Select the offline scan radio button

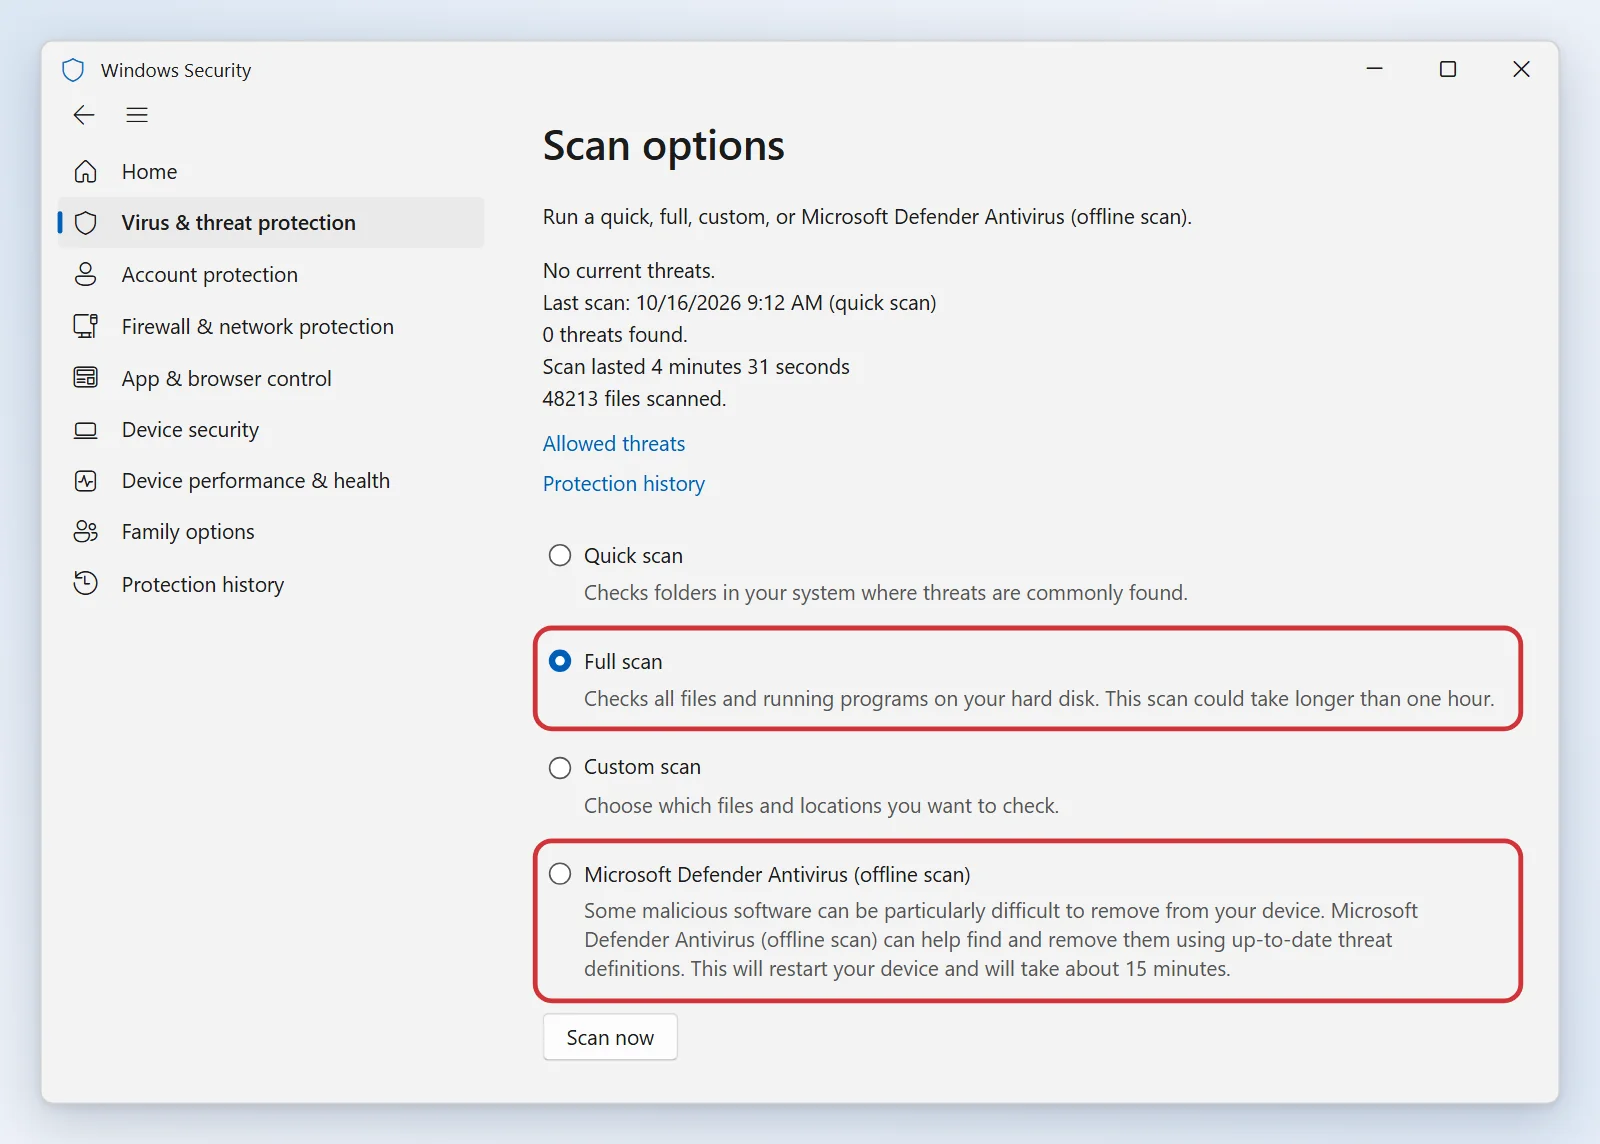pyautogui.click(x=560, y=874)
